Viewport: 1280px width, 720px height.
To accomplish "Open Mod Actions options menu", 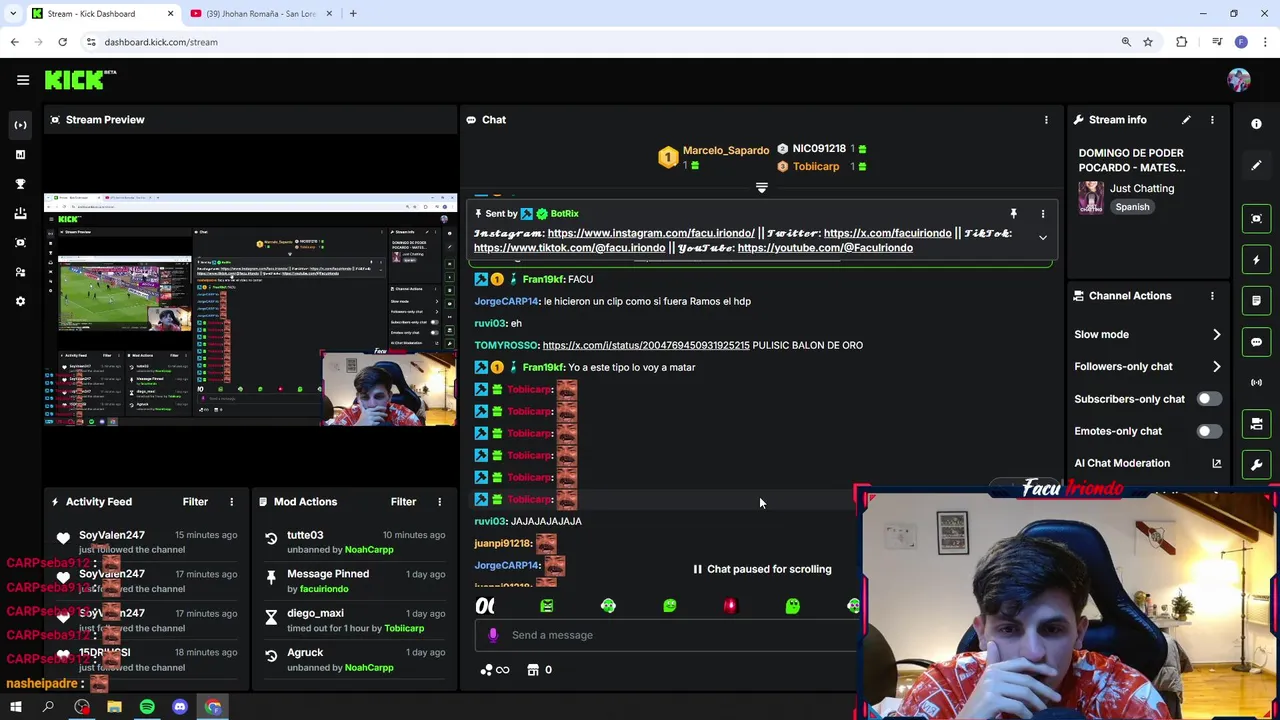I will click(x=439, y=502).
